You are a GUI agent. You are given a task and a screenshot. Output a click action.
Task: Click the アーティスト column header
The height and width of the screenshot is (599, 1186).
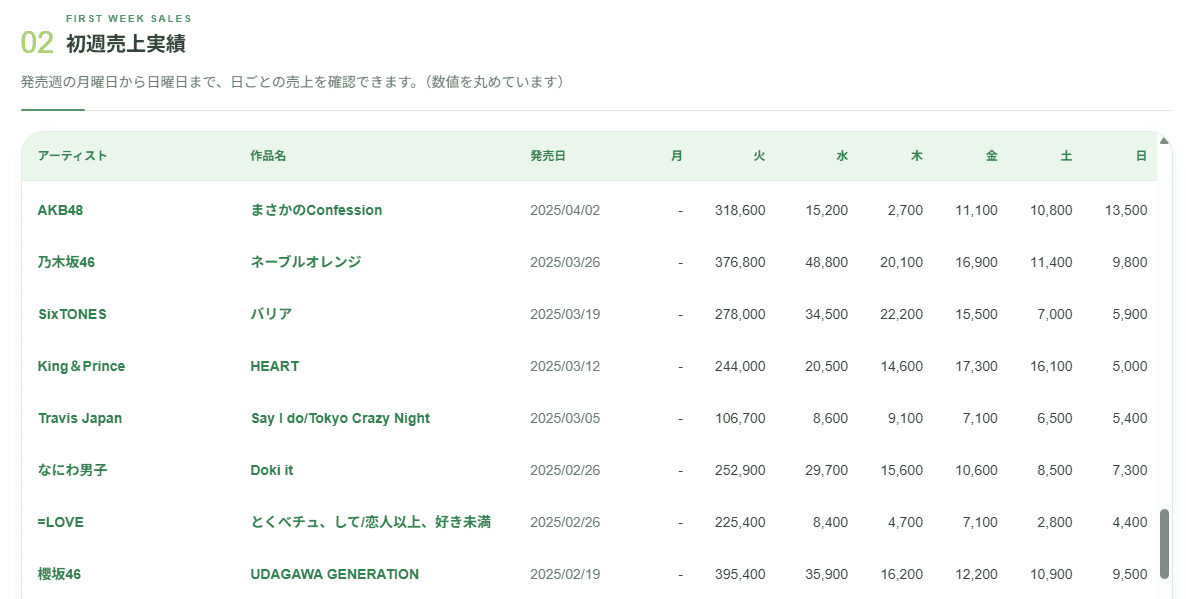(73, 156)
